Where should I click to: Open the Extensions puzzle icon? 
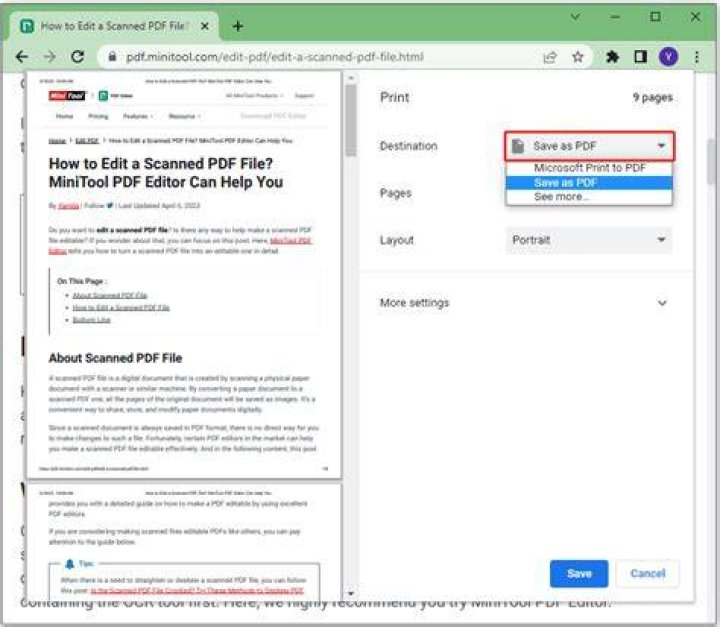(x=612, y=57)
